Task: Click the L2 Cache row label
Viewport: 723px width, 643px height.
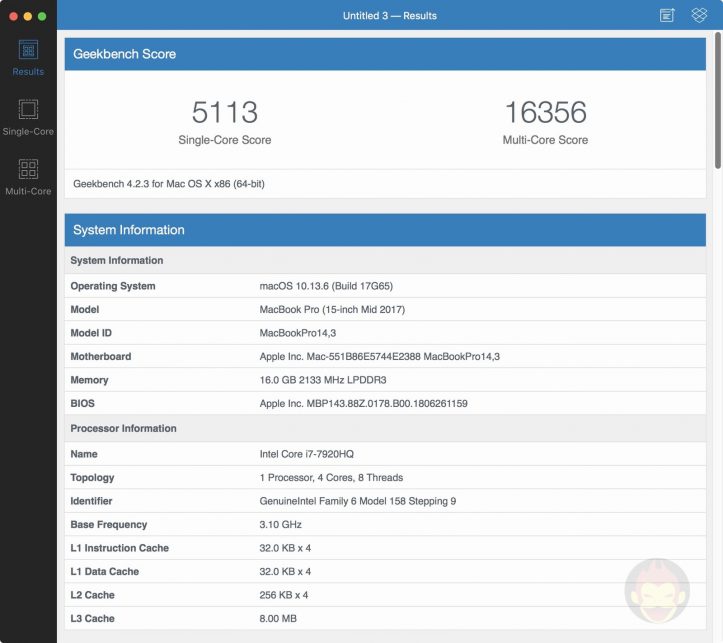Action: (92, 595)
